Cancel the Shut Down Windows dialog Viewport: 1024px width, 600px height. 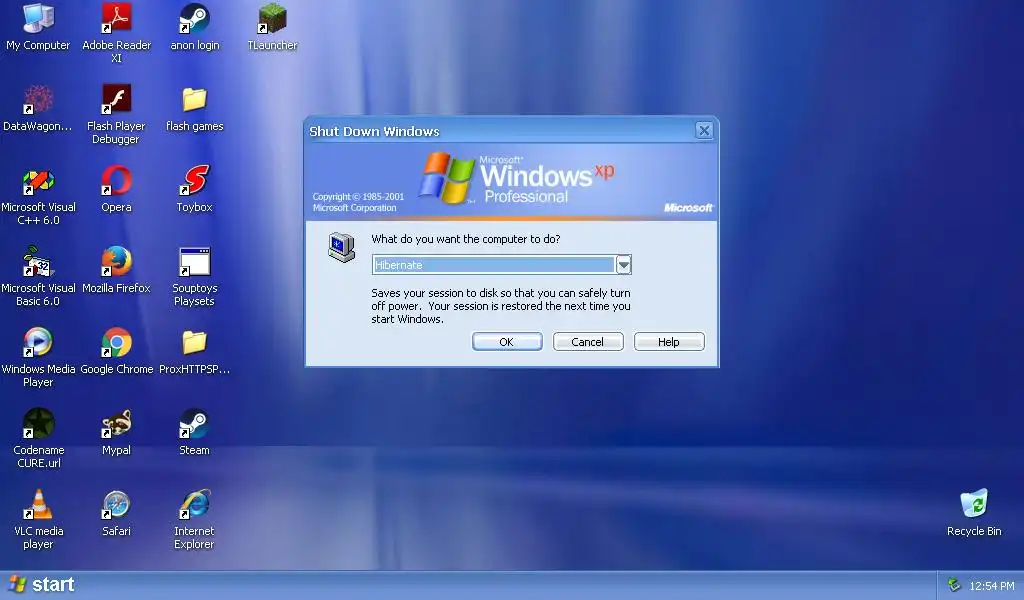point(588,342)
